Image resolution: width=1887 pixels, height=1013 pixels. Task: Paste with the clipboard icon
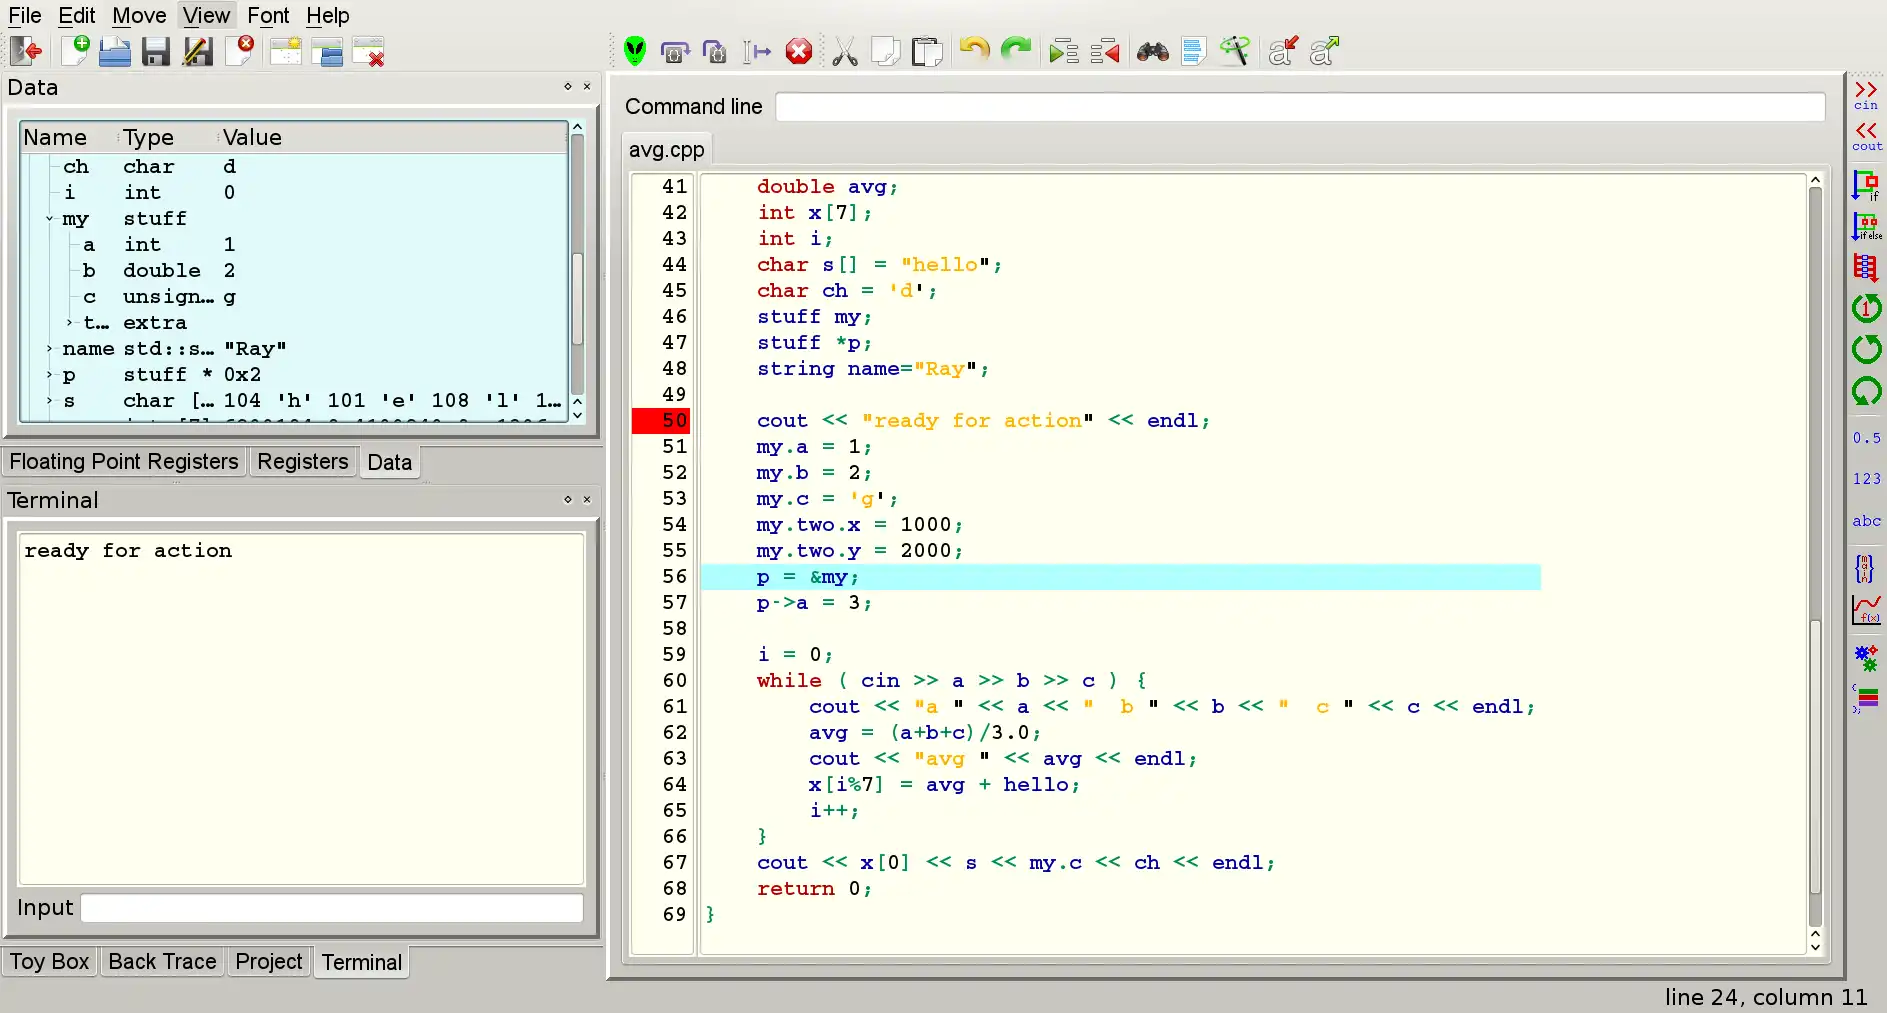coord(927,51)
